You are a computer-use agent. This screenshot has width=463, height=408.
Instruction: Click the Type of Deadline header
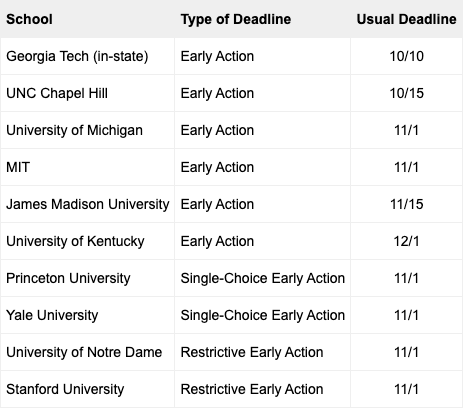point(262,19)
